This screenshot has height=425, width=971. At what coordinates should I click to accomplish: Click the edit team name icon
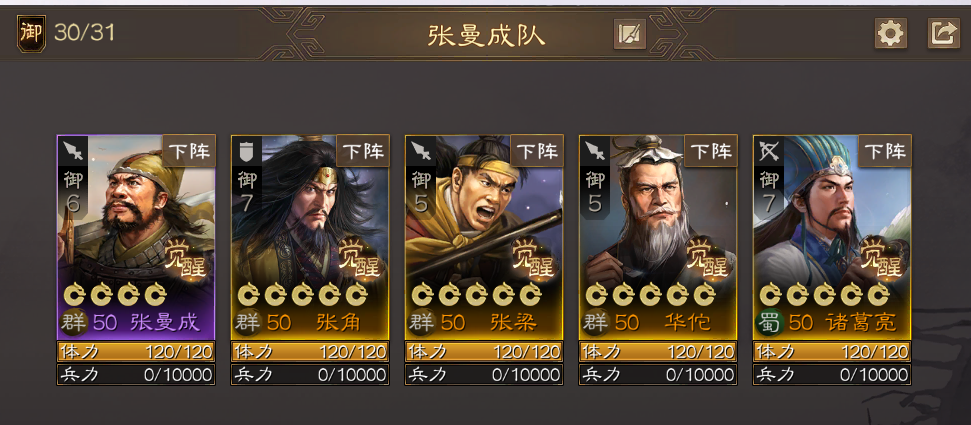[x=630, y=34]
